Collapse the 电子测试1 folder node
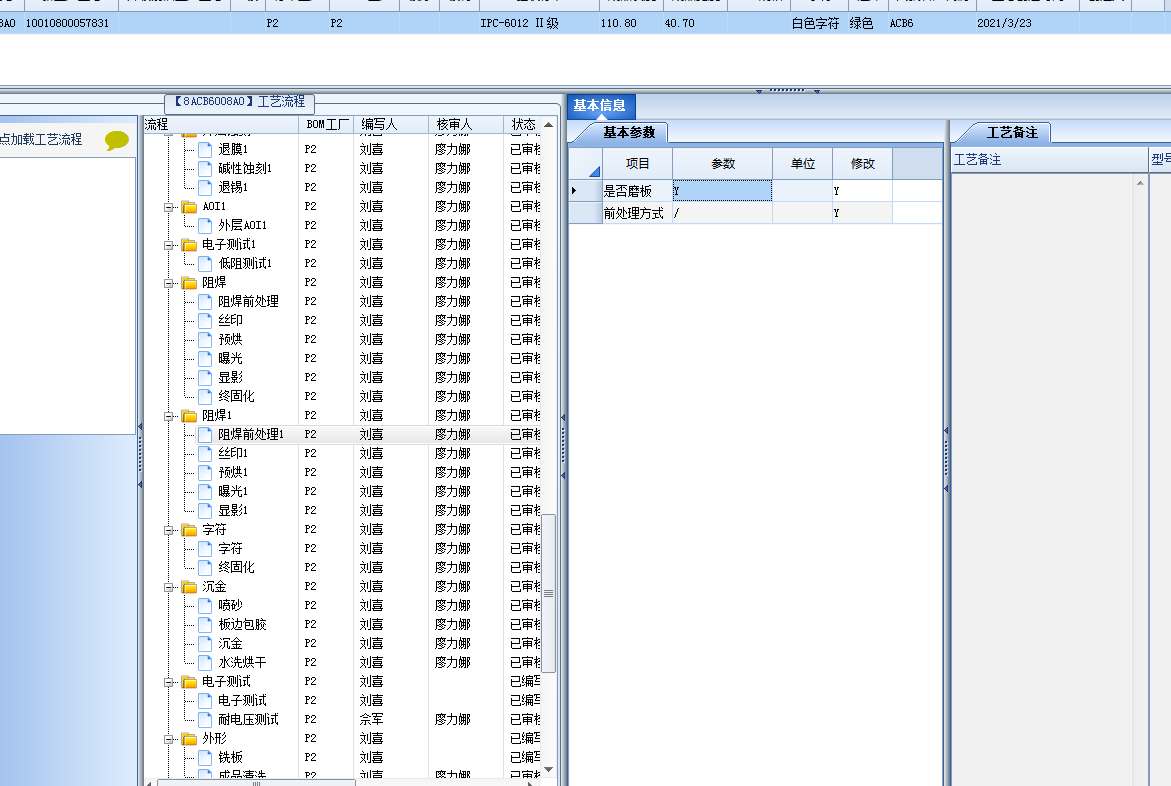The height and width of the screenshot is (786, 1171). (170, 245)
